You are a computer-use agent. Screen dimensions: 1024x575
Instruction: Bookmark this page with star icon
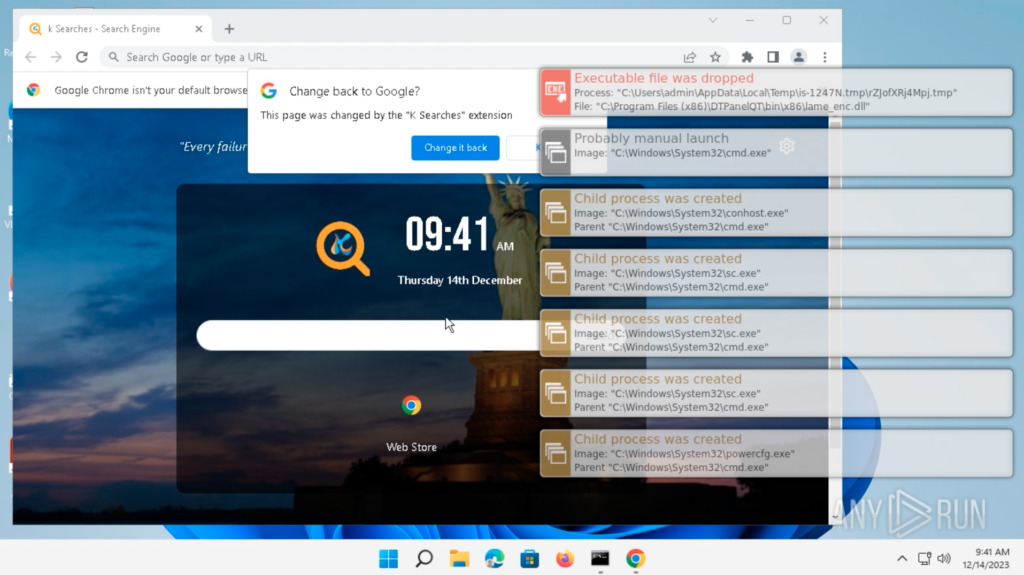(x=715, y=57)
